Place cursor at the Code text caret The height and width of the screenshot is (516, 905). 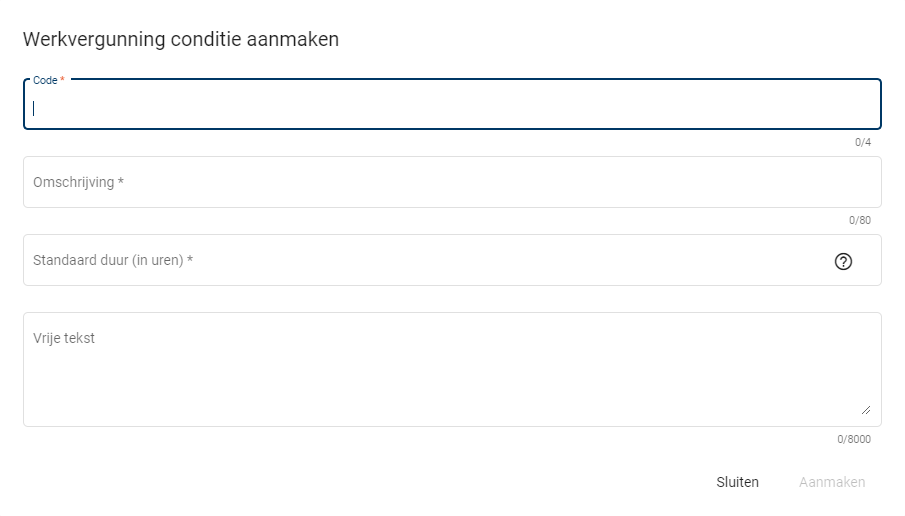[x=34, y=108]
